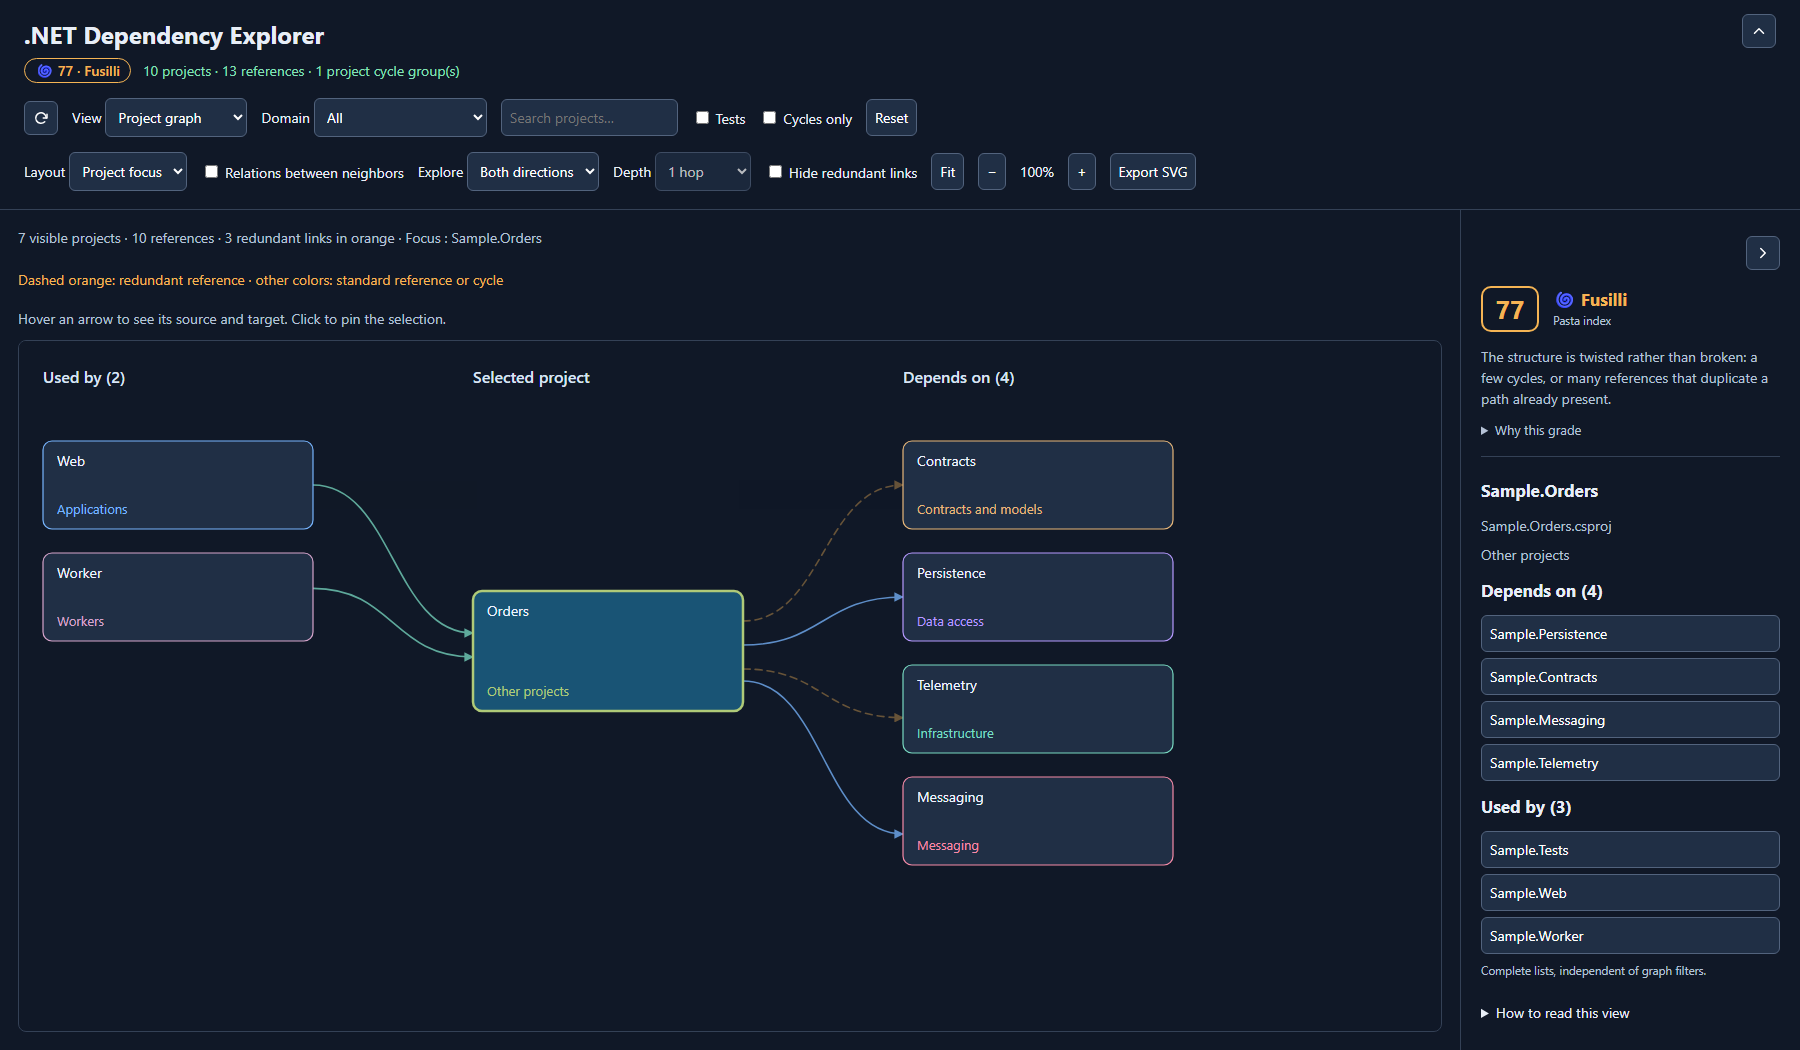Click the .NET Dependency Explorer title
Screen dimensions: 1800x1050
pyautogui.click(x=174, y=35)
